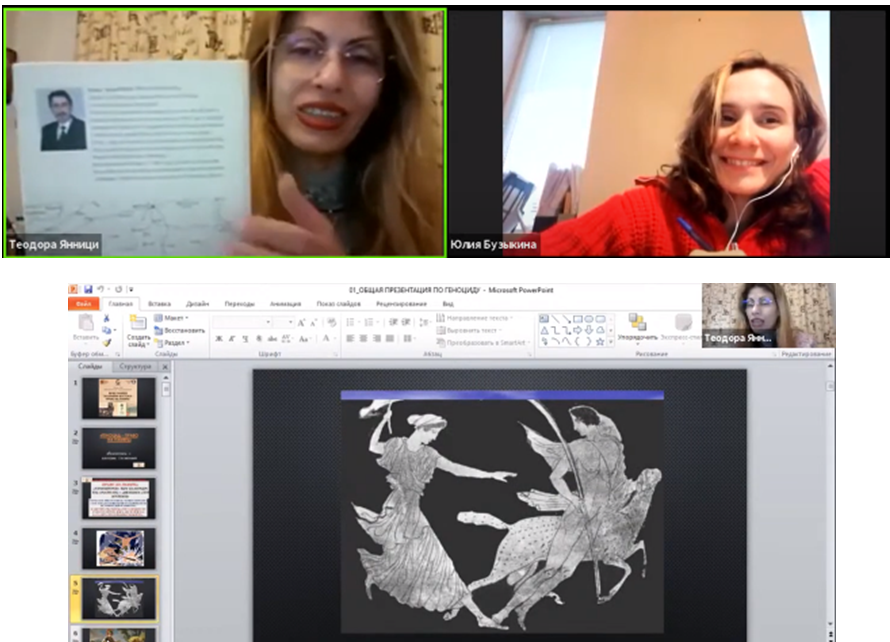Click the Упорядочить arrange icon

[637, 322]
